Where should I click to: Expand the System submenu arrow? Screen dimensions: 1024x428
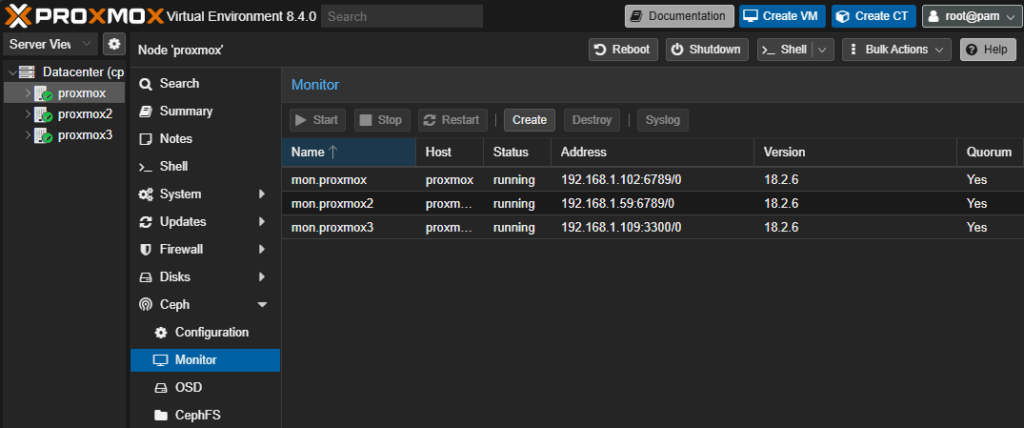(263, 195)
